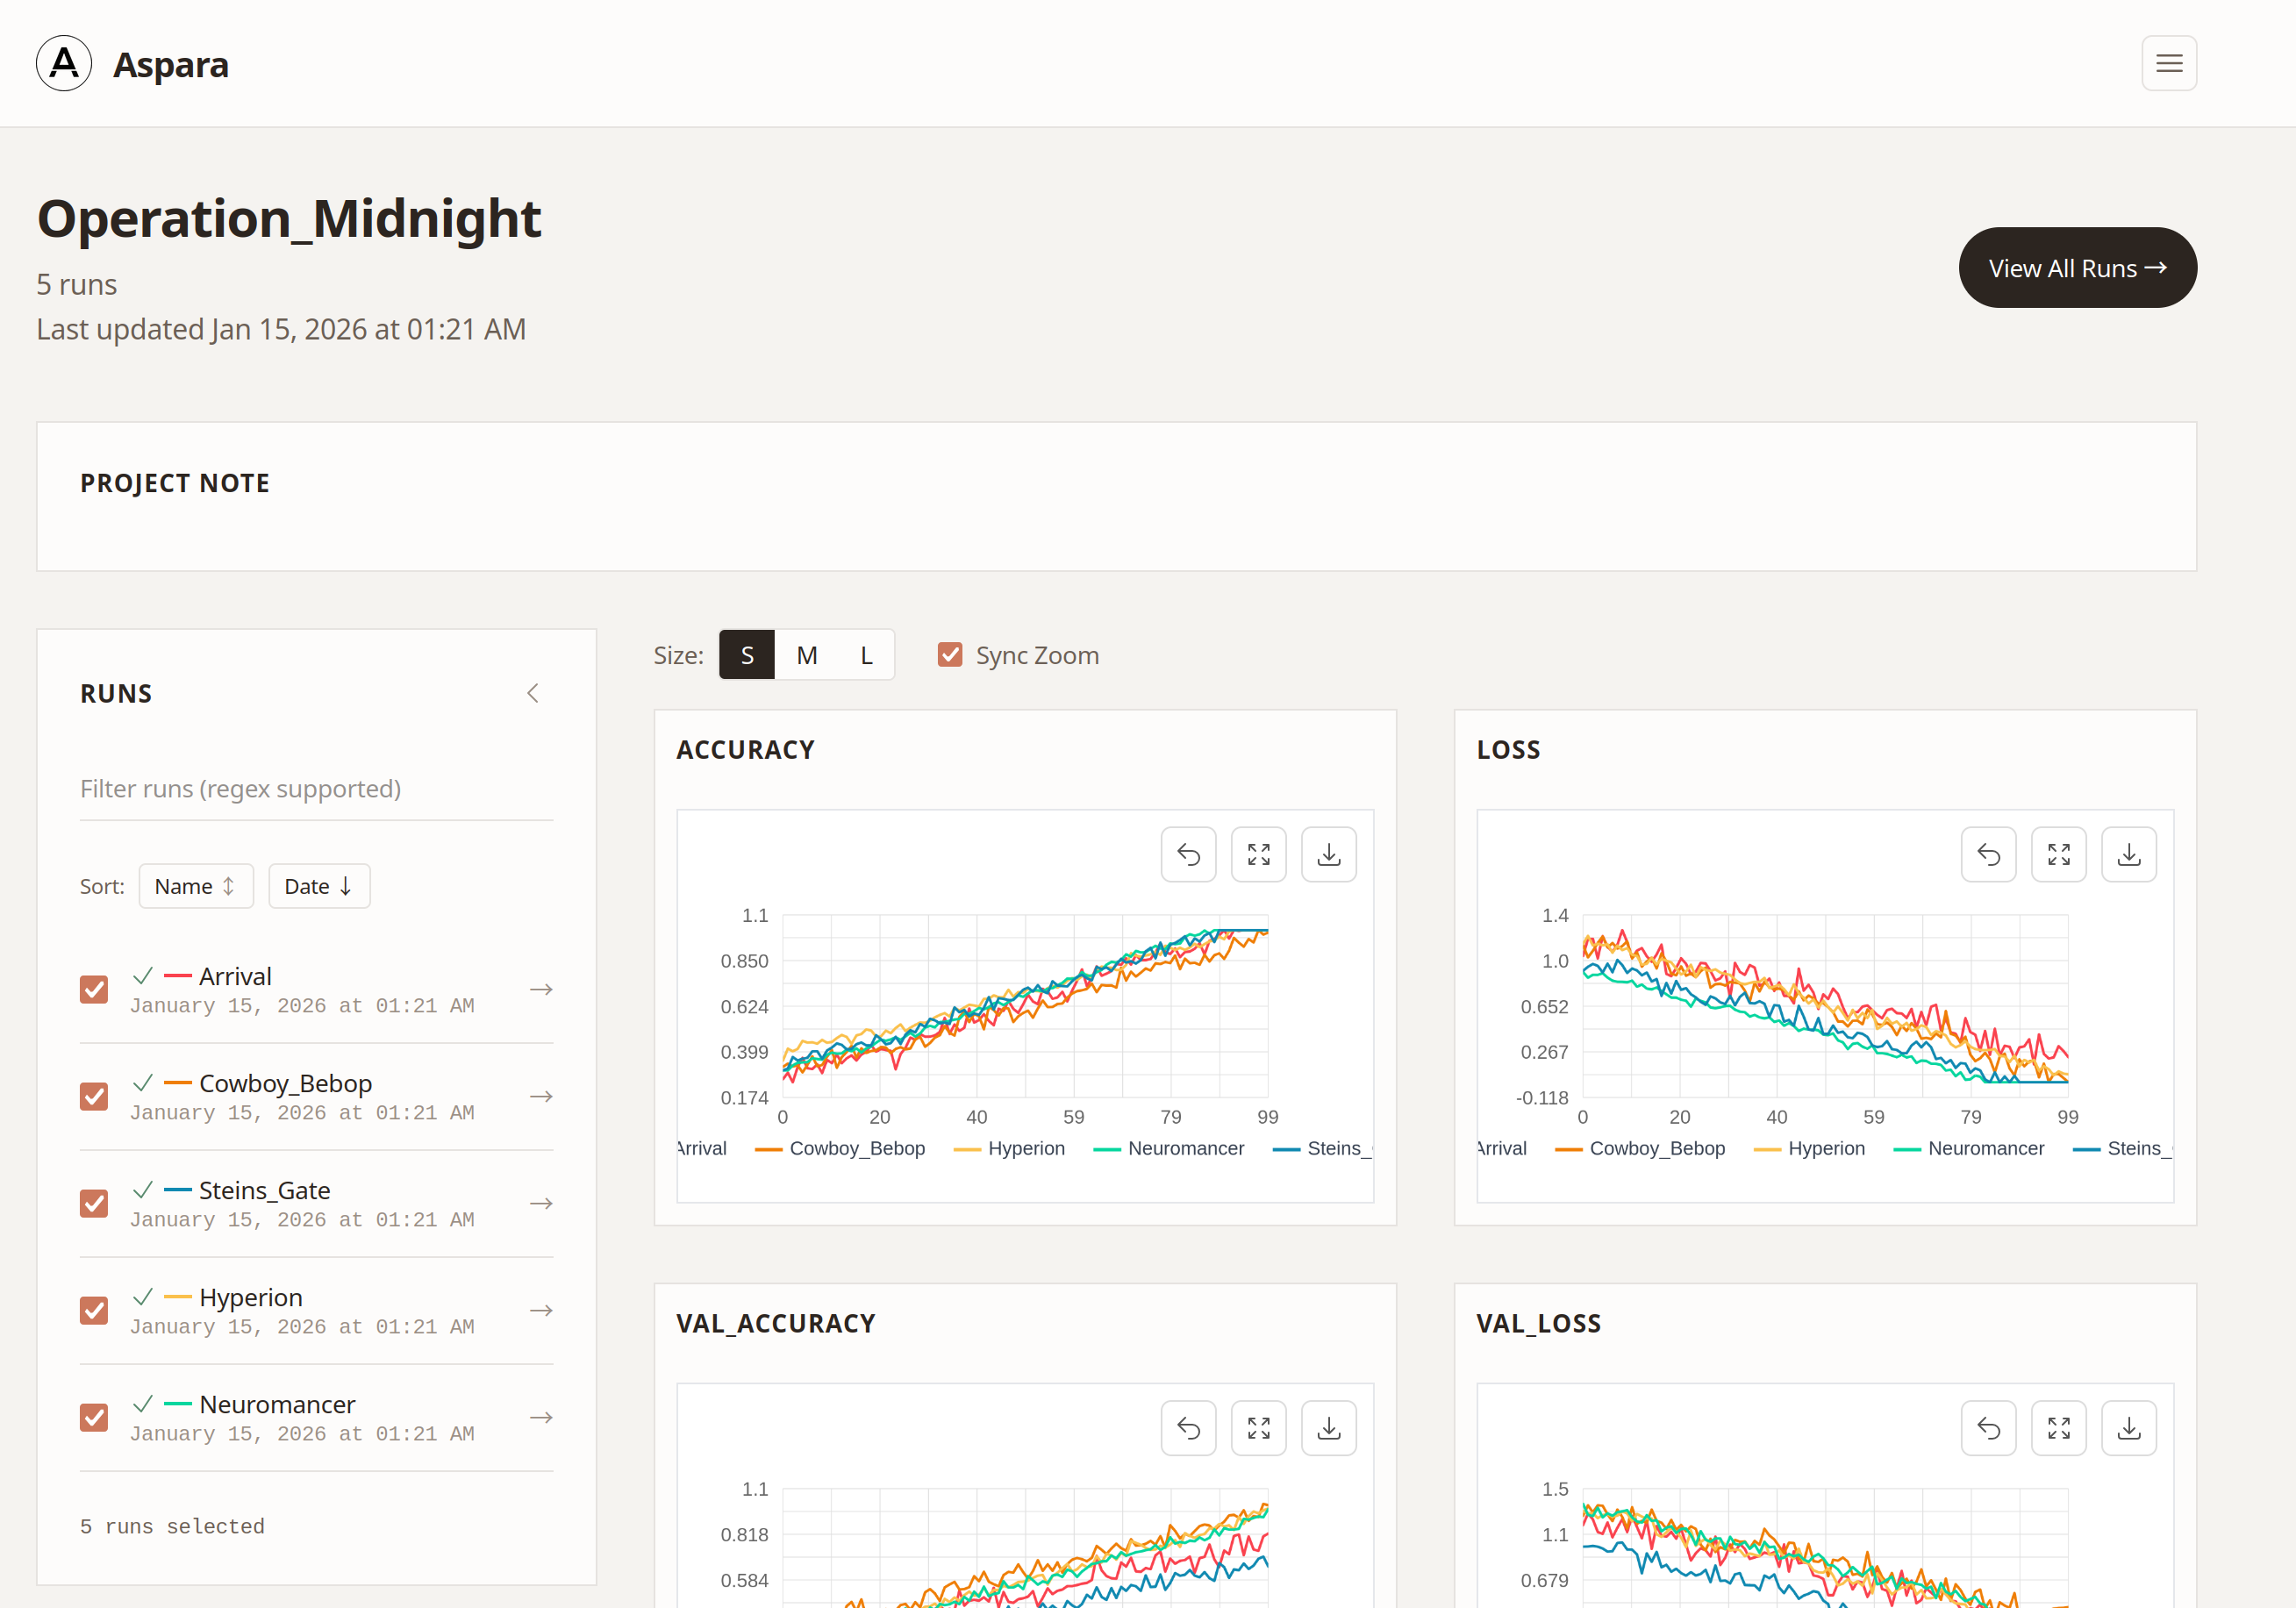
Task: Open details for the Steins_Gate run
Action: point(540,1203)
